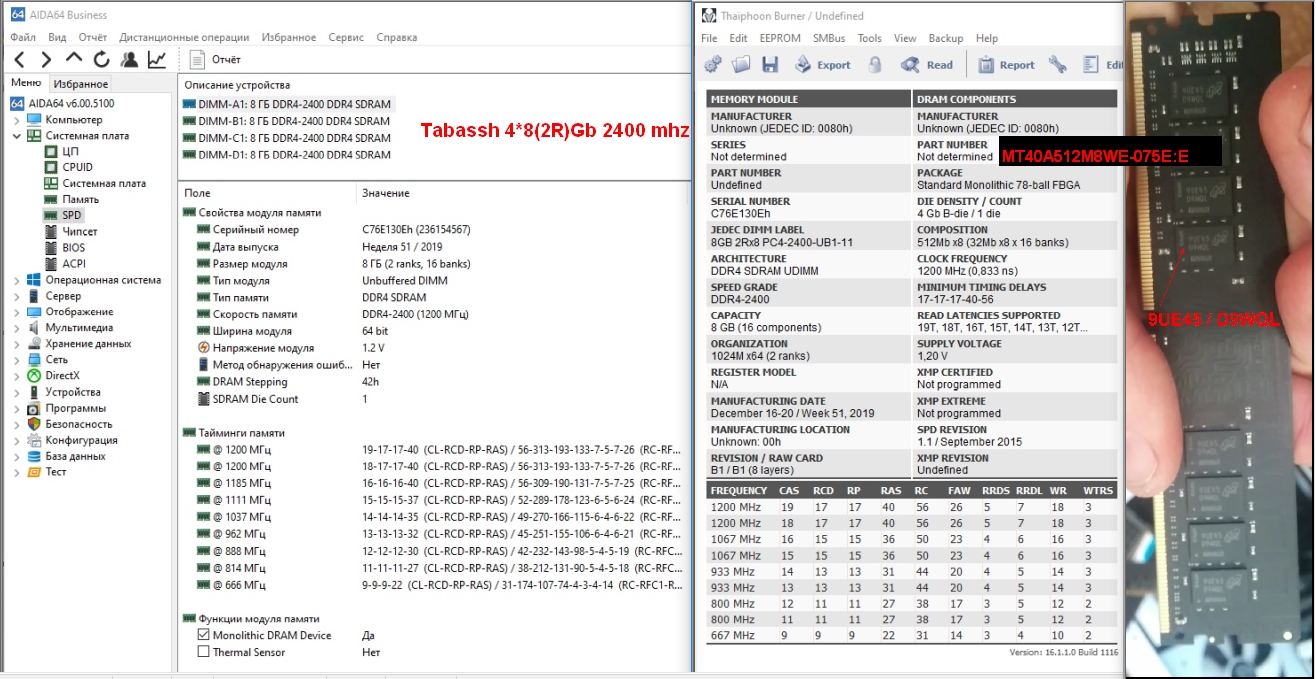Expand the Компьютер tree node
The image size is (1316, 679).
click(x=16, y=120)
